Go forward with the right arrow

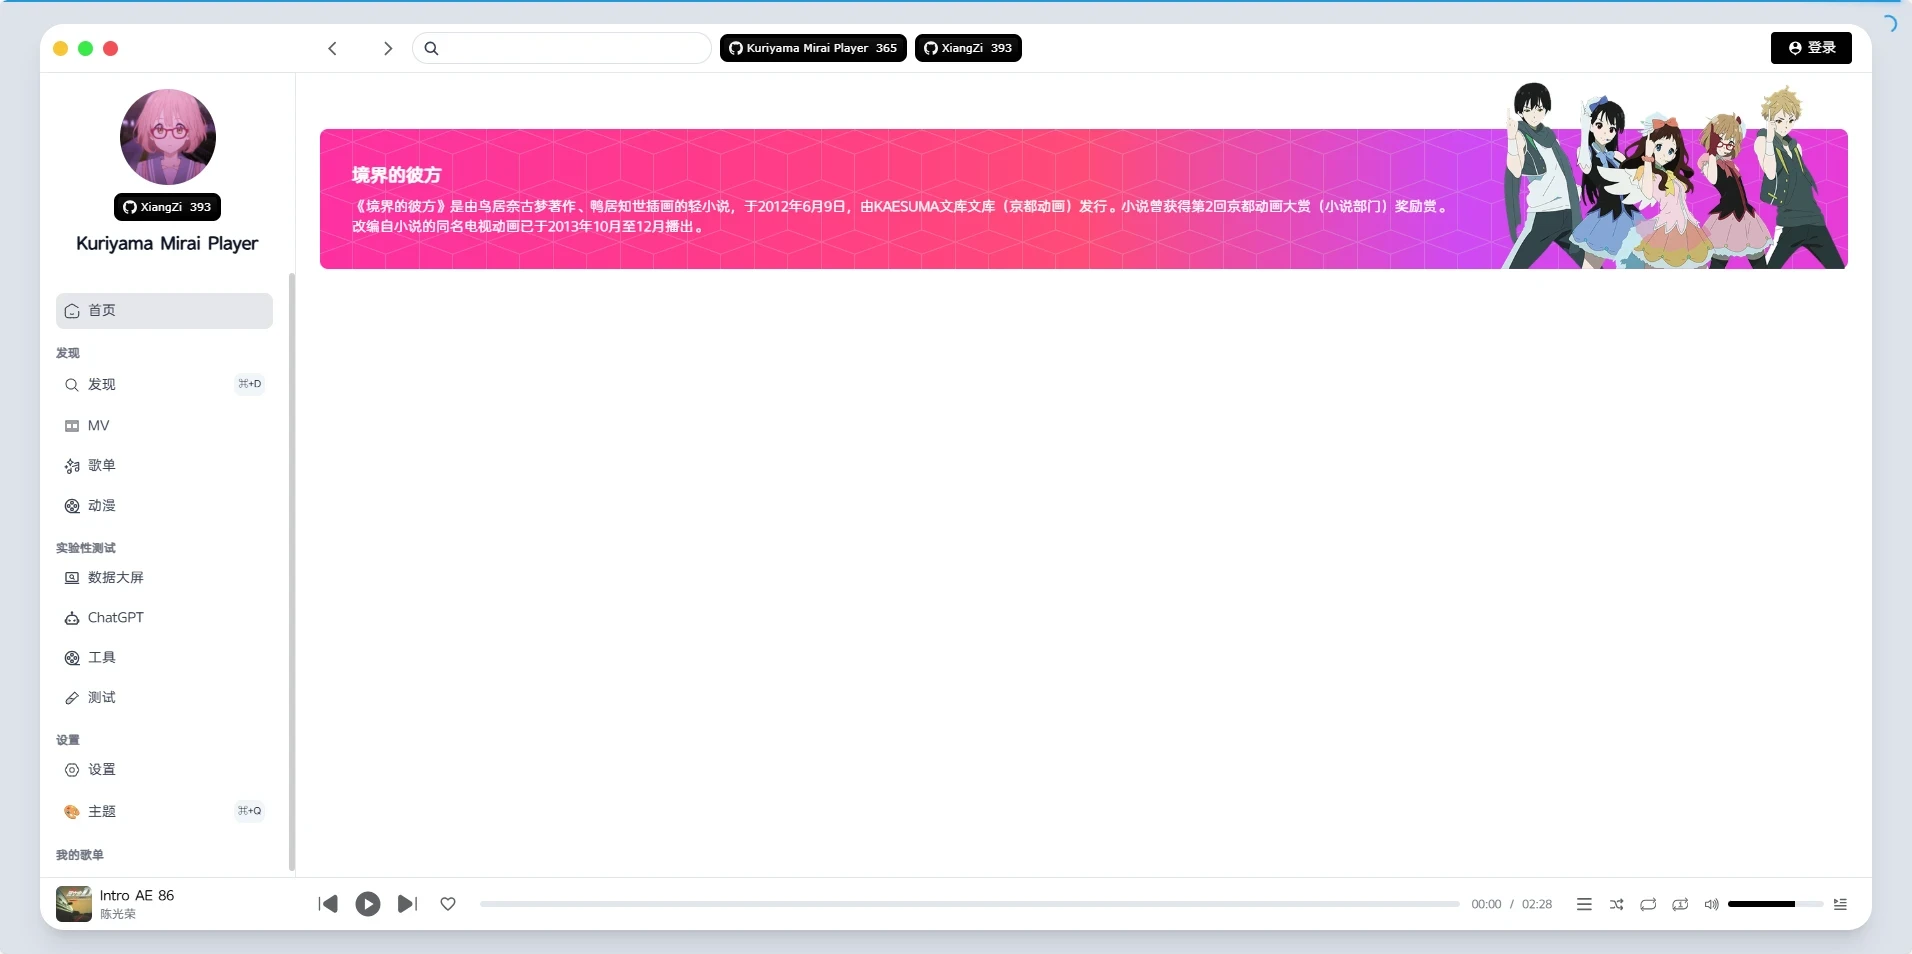pos(388,48)
